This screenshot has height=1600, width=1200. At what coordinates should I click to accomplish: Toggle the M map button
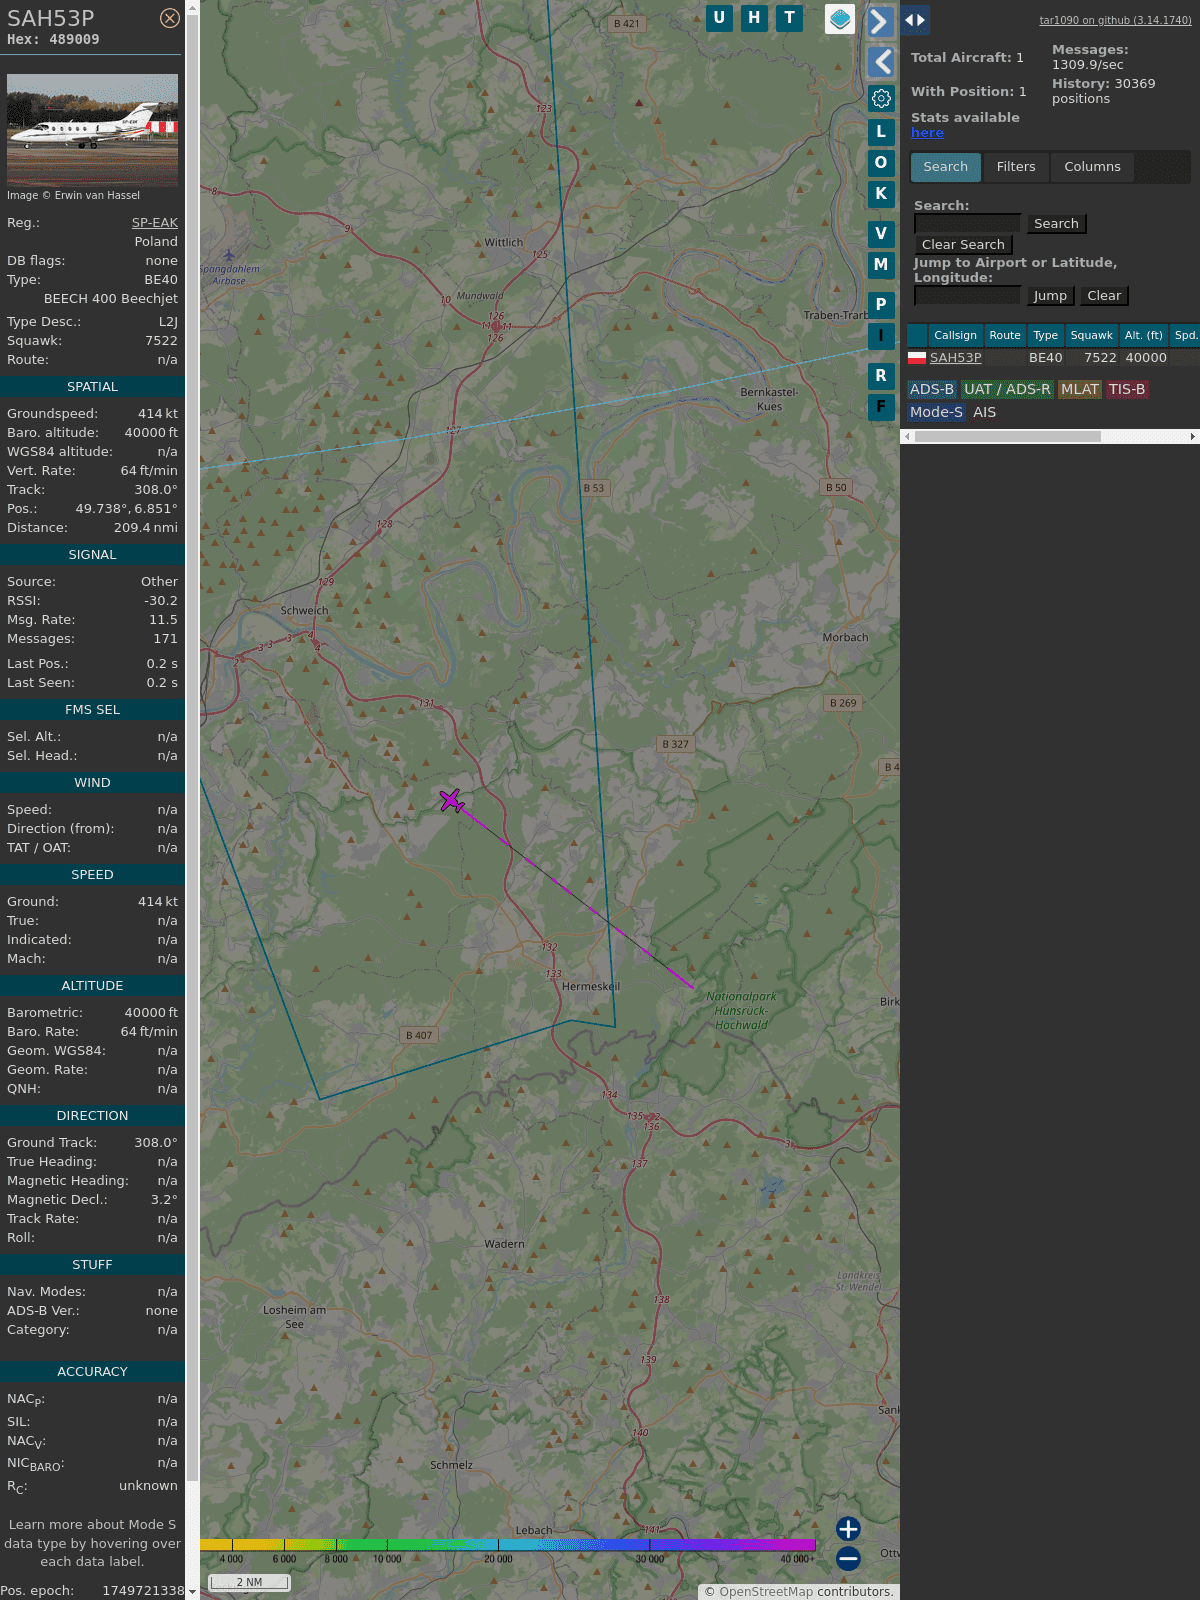coord(881,265)
